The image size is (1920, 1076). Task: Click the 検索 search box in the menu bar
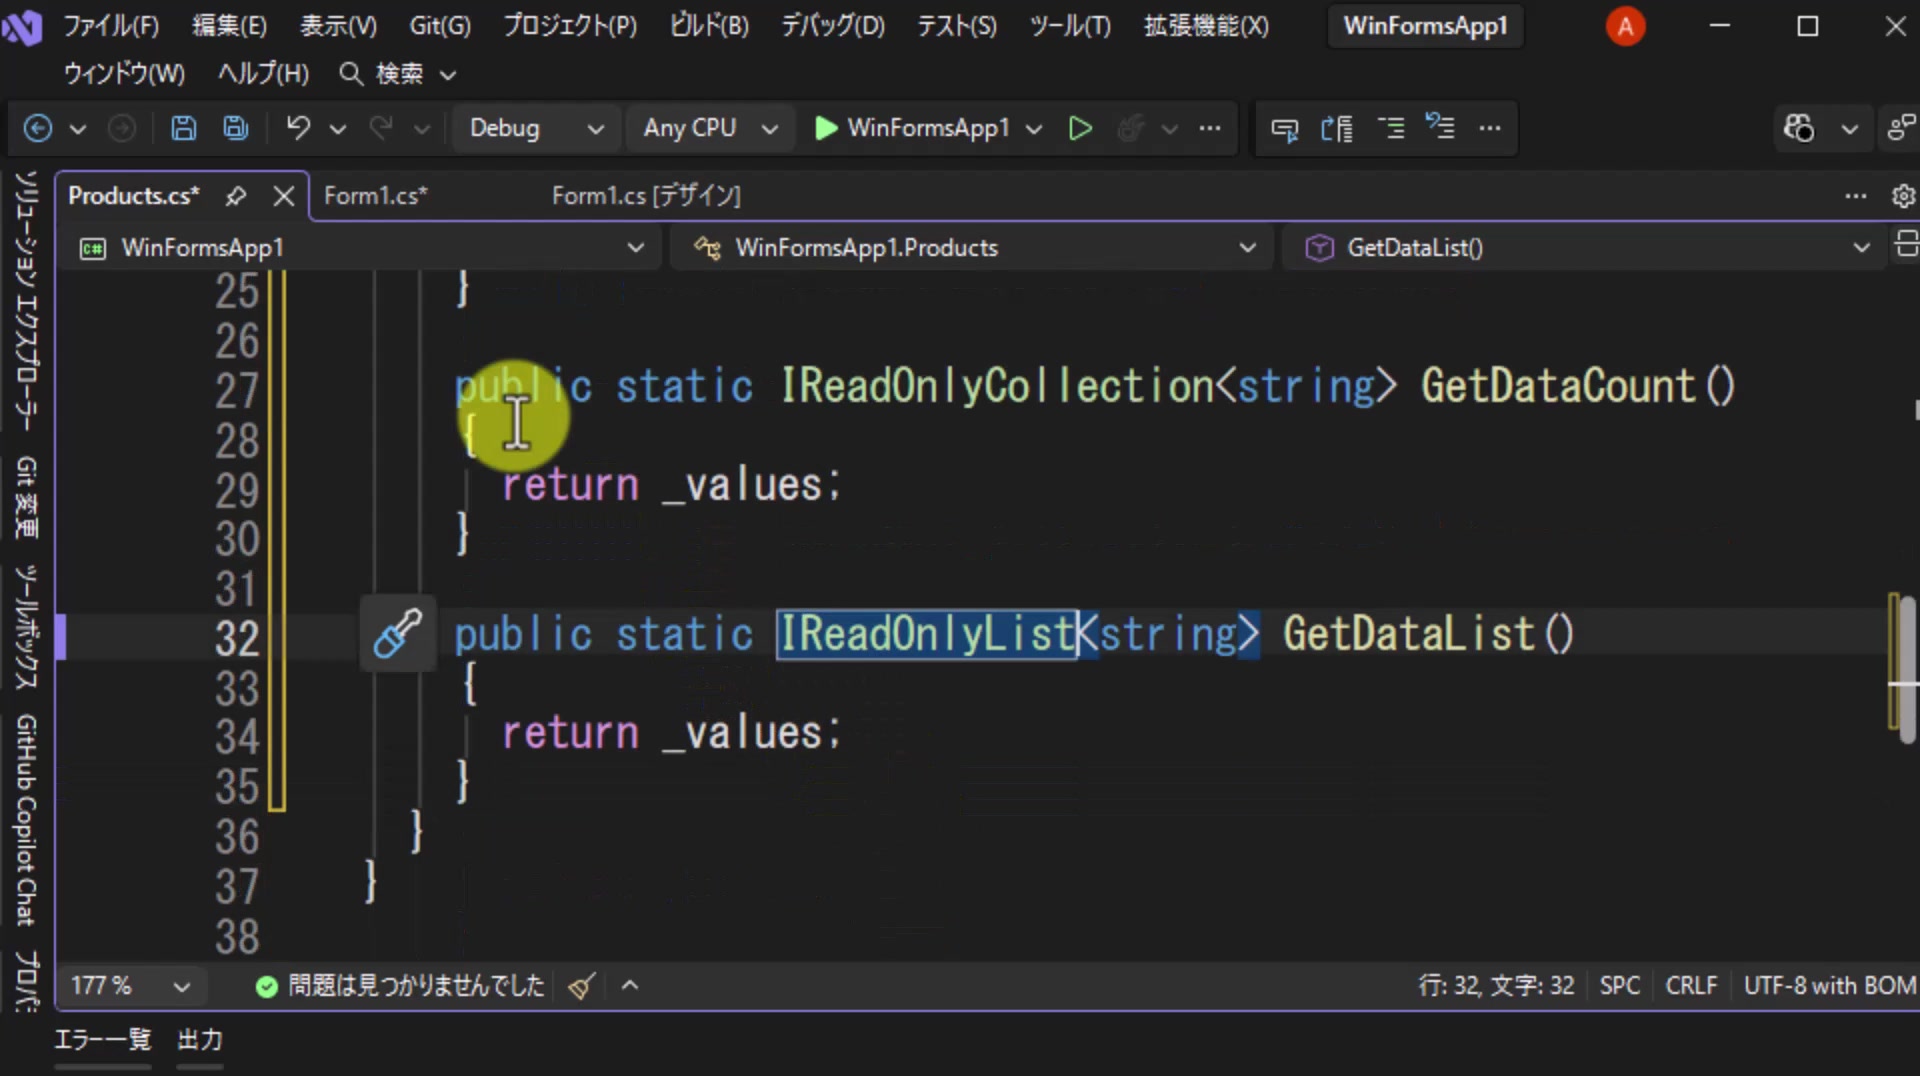point(398,74)
